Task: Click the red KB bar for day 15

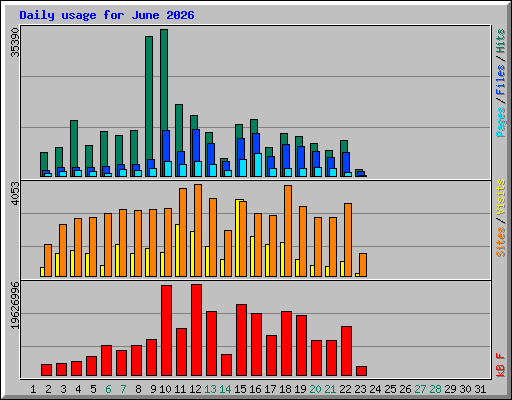Action: 241,340
